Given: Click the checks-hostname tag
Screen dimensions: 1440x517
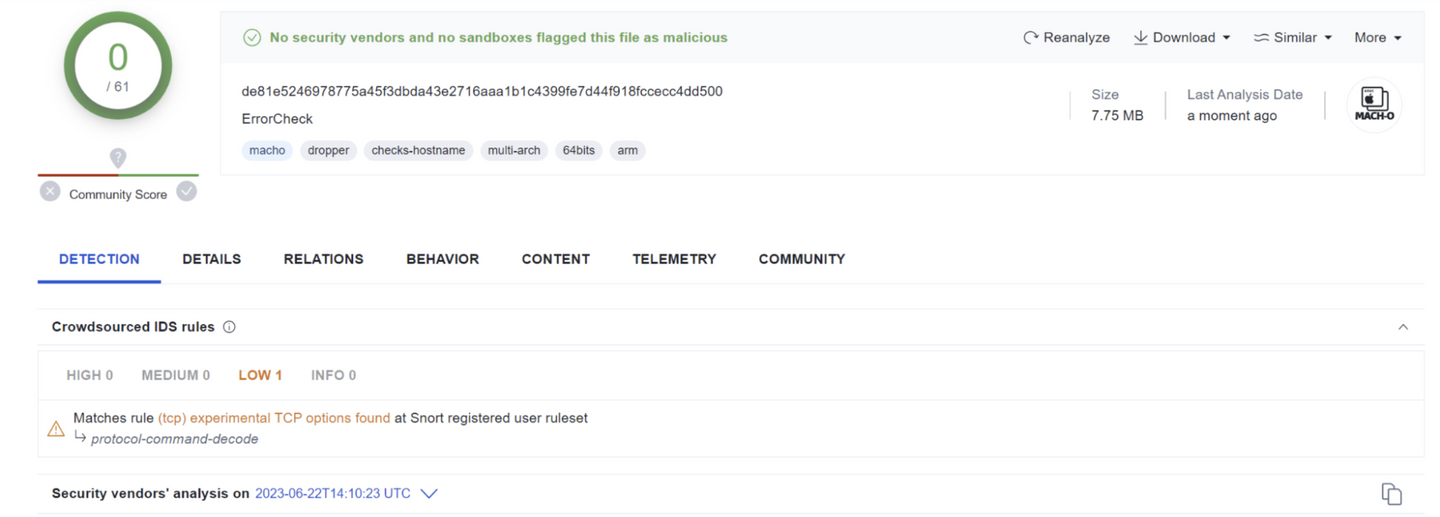Looking at the screenshot, I should coord(418,150).
